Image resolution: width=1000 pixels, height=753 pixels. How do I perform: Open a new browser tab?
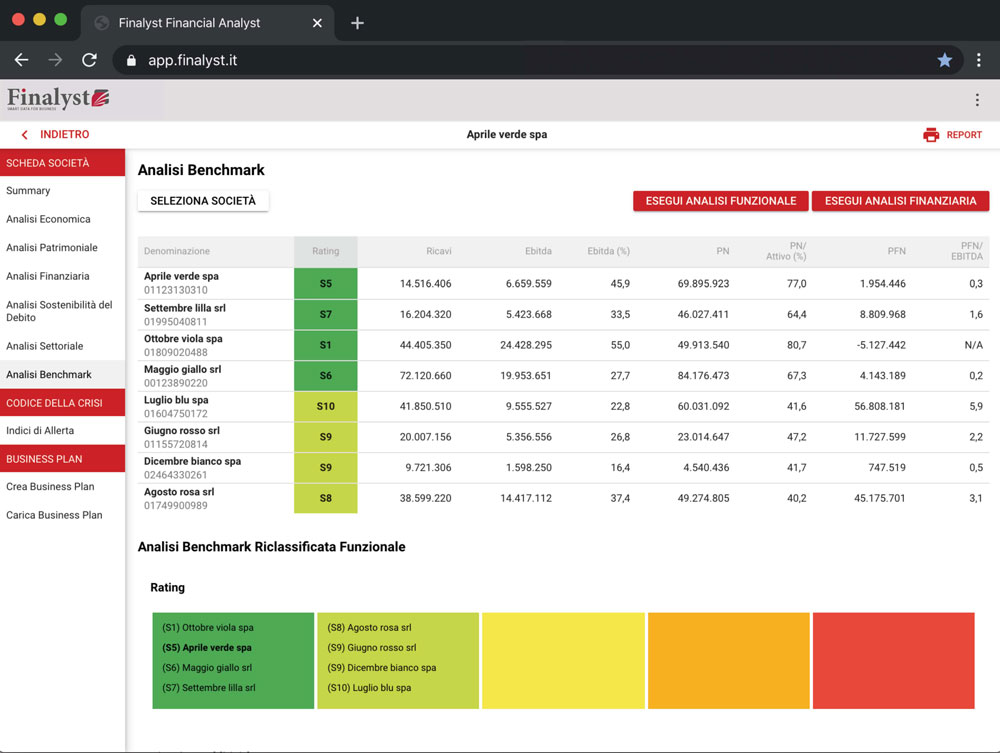pyautogui.click(x=357, y=23)
